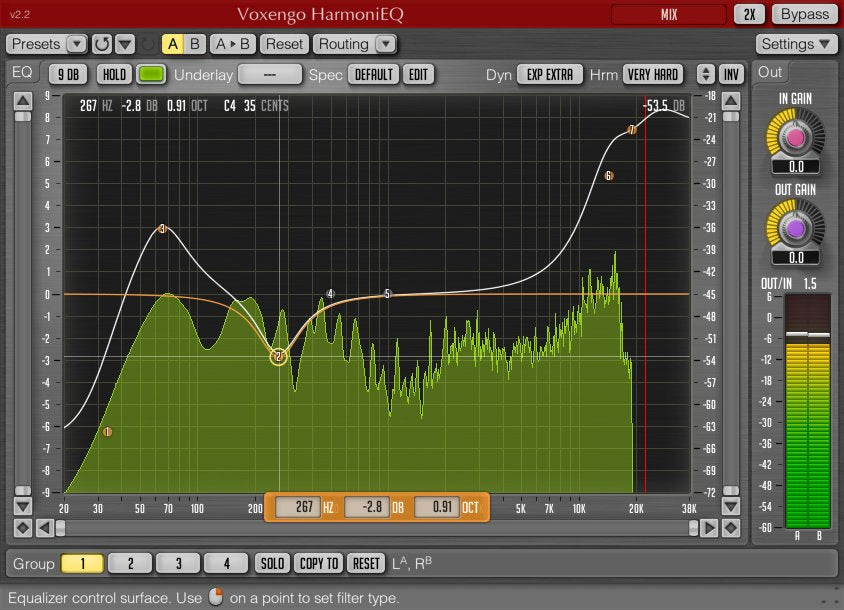This screenshot has width=844, height=610.
Task: Expand the Settings dropdown menu
Action: click(797, 44)
